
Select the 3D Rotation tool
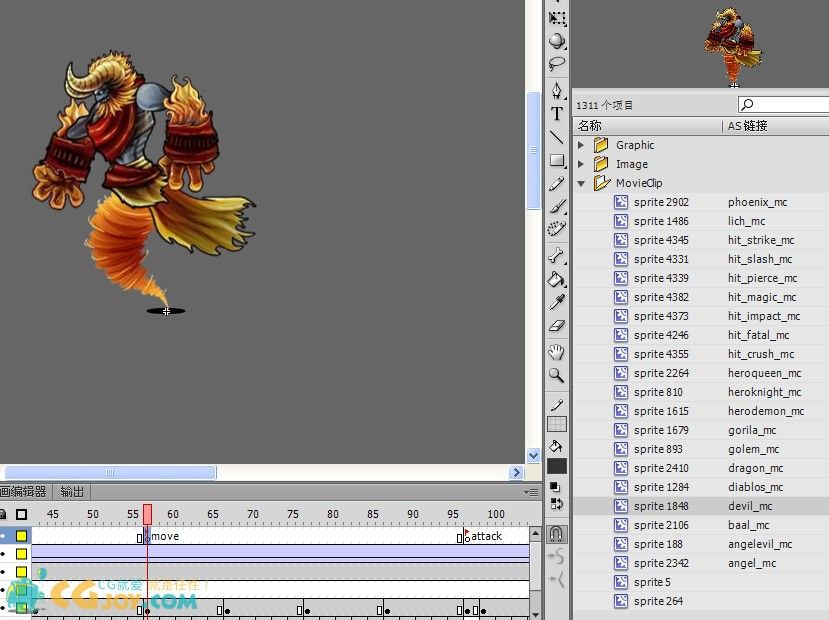tap(557, 41)
